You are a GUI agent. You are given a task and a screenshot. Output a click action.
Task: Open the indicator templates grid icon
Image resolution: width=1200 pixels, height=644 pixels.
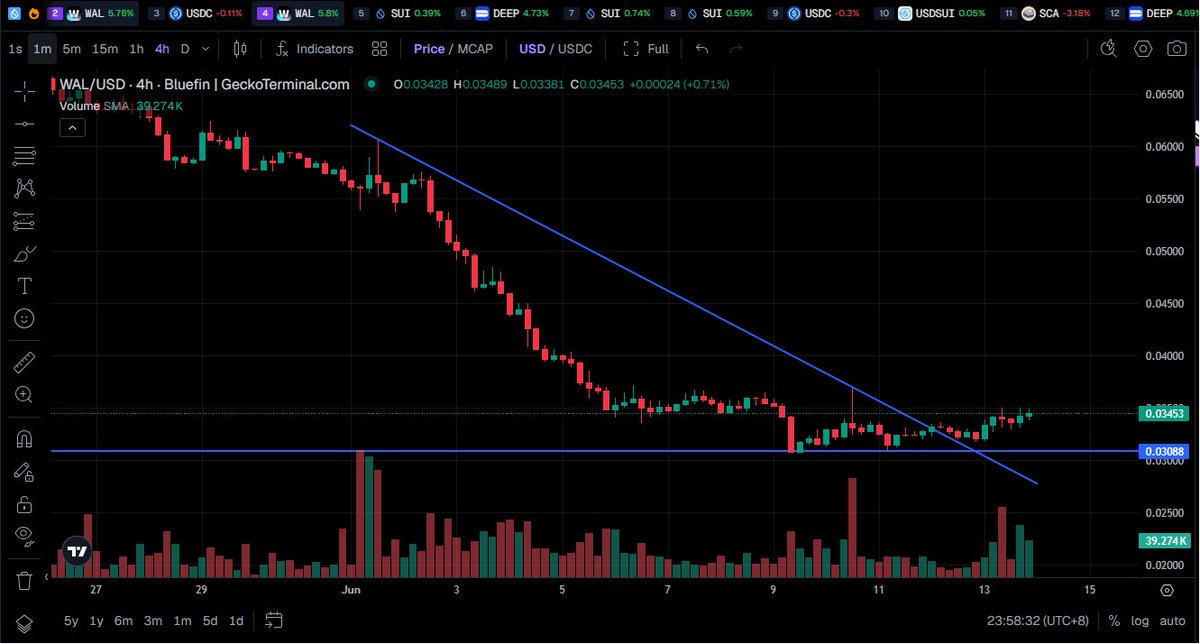pyautogui.click(x=379, y=48)
